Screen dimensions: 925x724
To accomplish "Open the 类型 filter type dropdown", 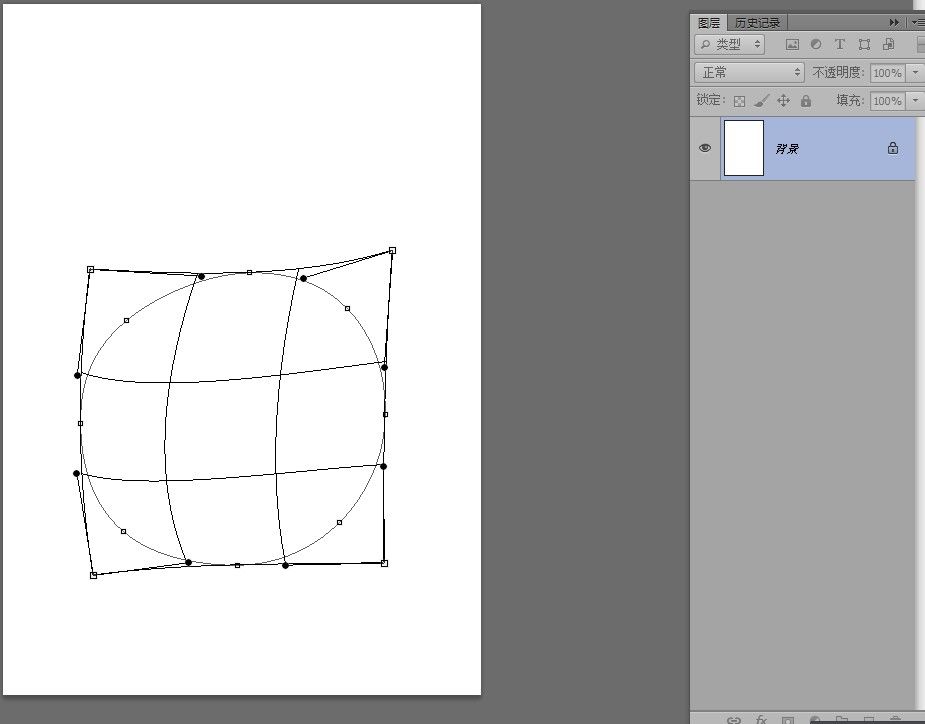I will click(730, 44).
